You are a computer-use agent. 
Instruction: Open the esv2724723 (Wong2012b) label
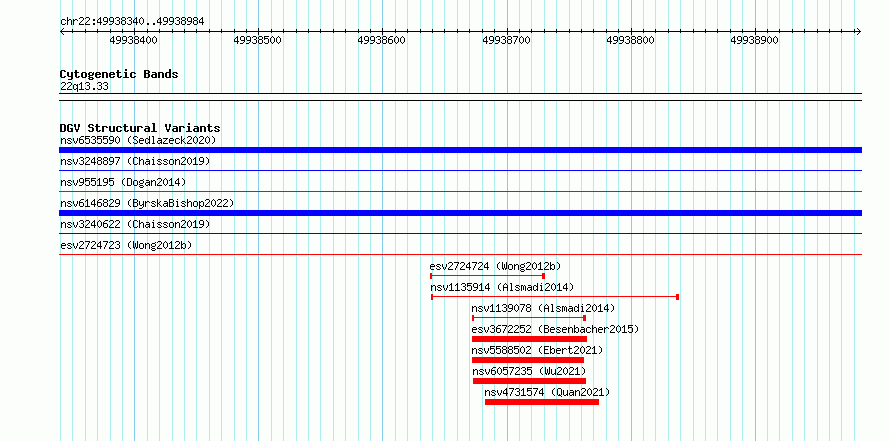(x=126, y=245)
